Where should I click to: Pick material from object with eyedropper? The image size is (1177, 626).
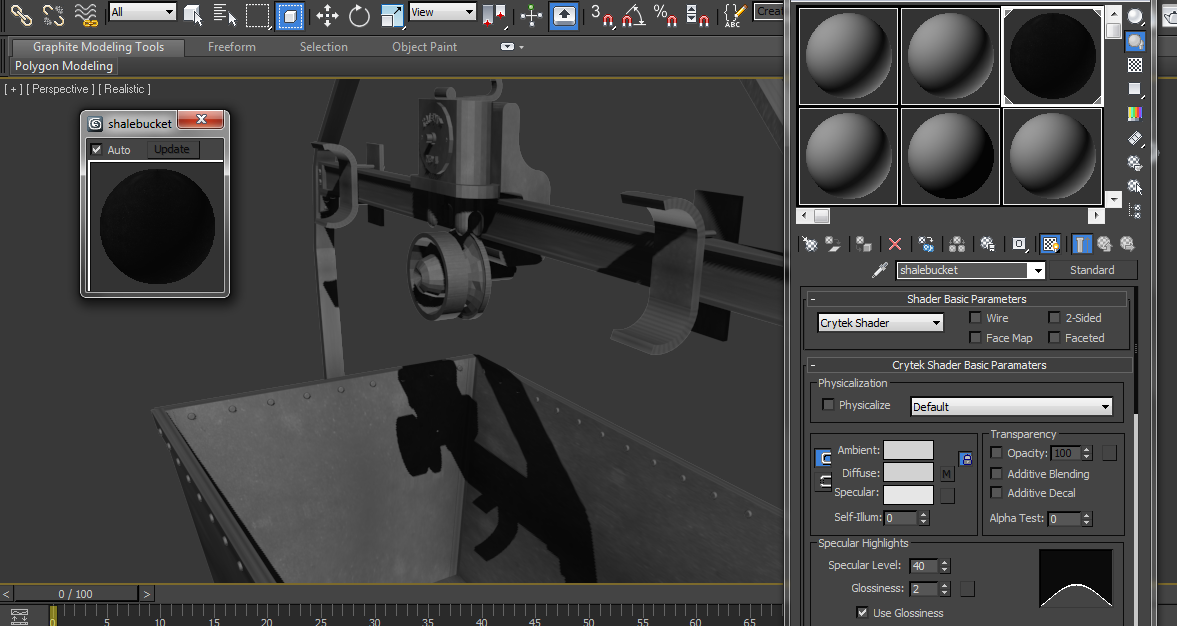click(880, 270)
